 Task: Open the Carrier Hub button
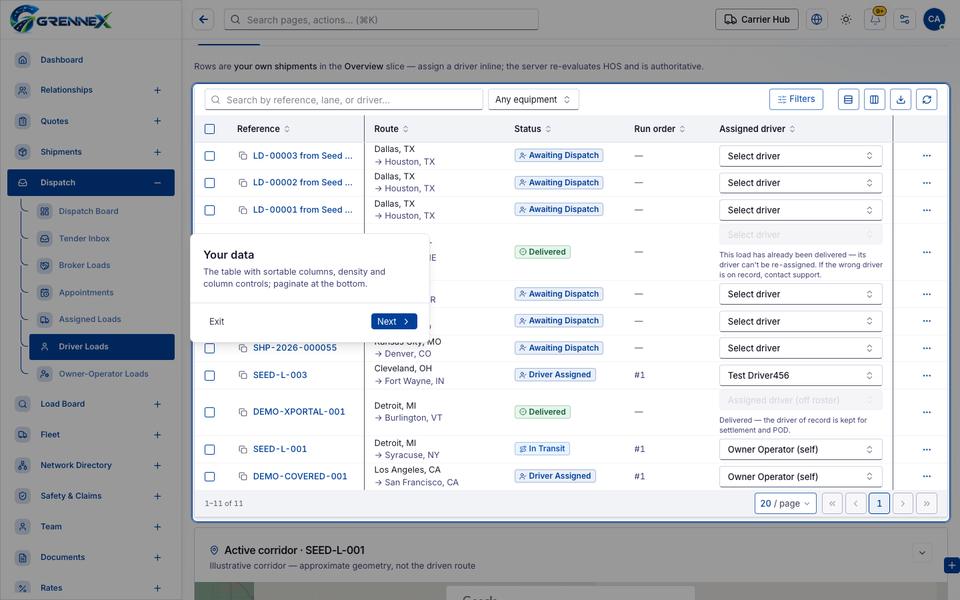coord(757,20)
